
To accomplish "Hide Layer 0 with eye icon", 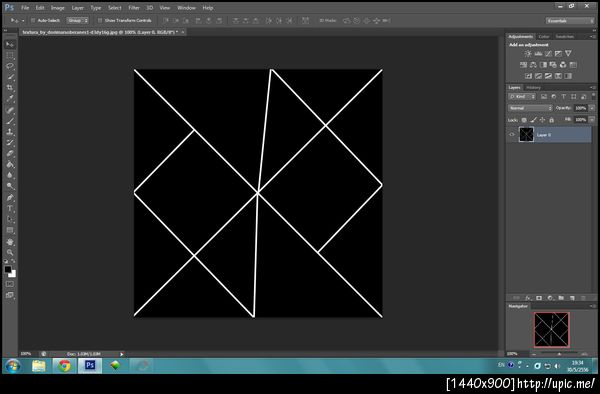I will coord(512,135).
